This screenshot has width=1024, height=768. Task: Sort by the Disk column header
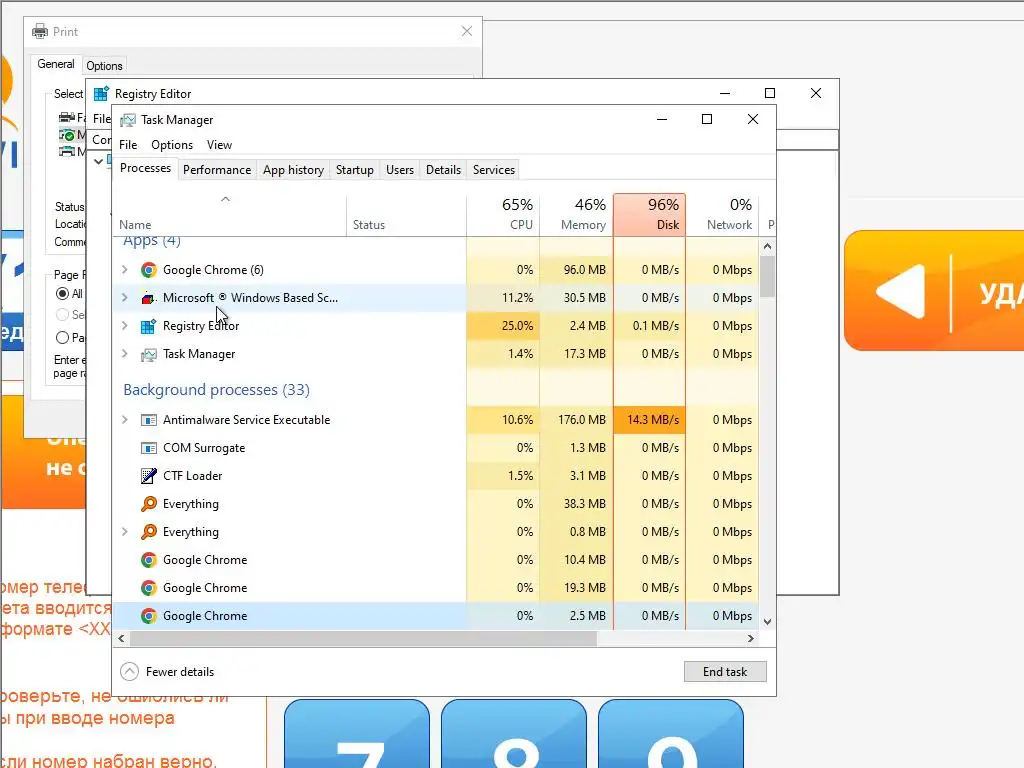(x=649, y=215)
